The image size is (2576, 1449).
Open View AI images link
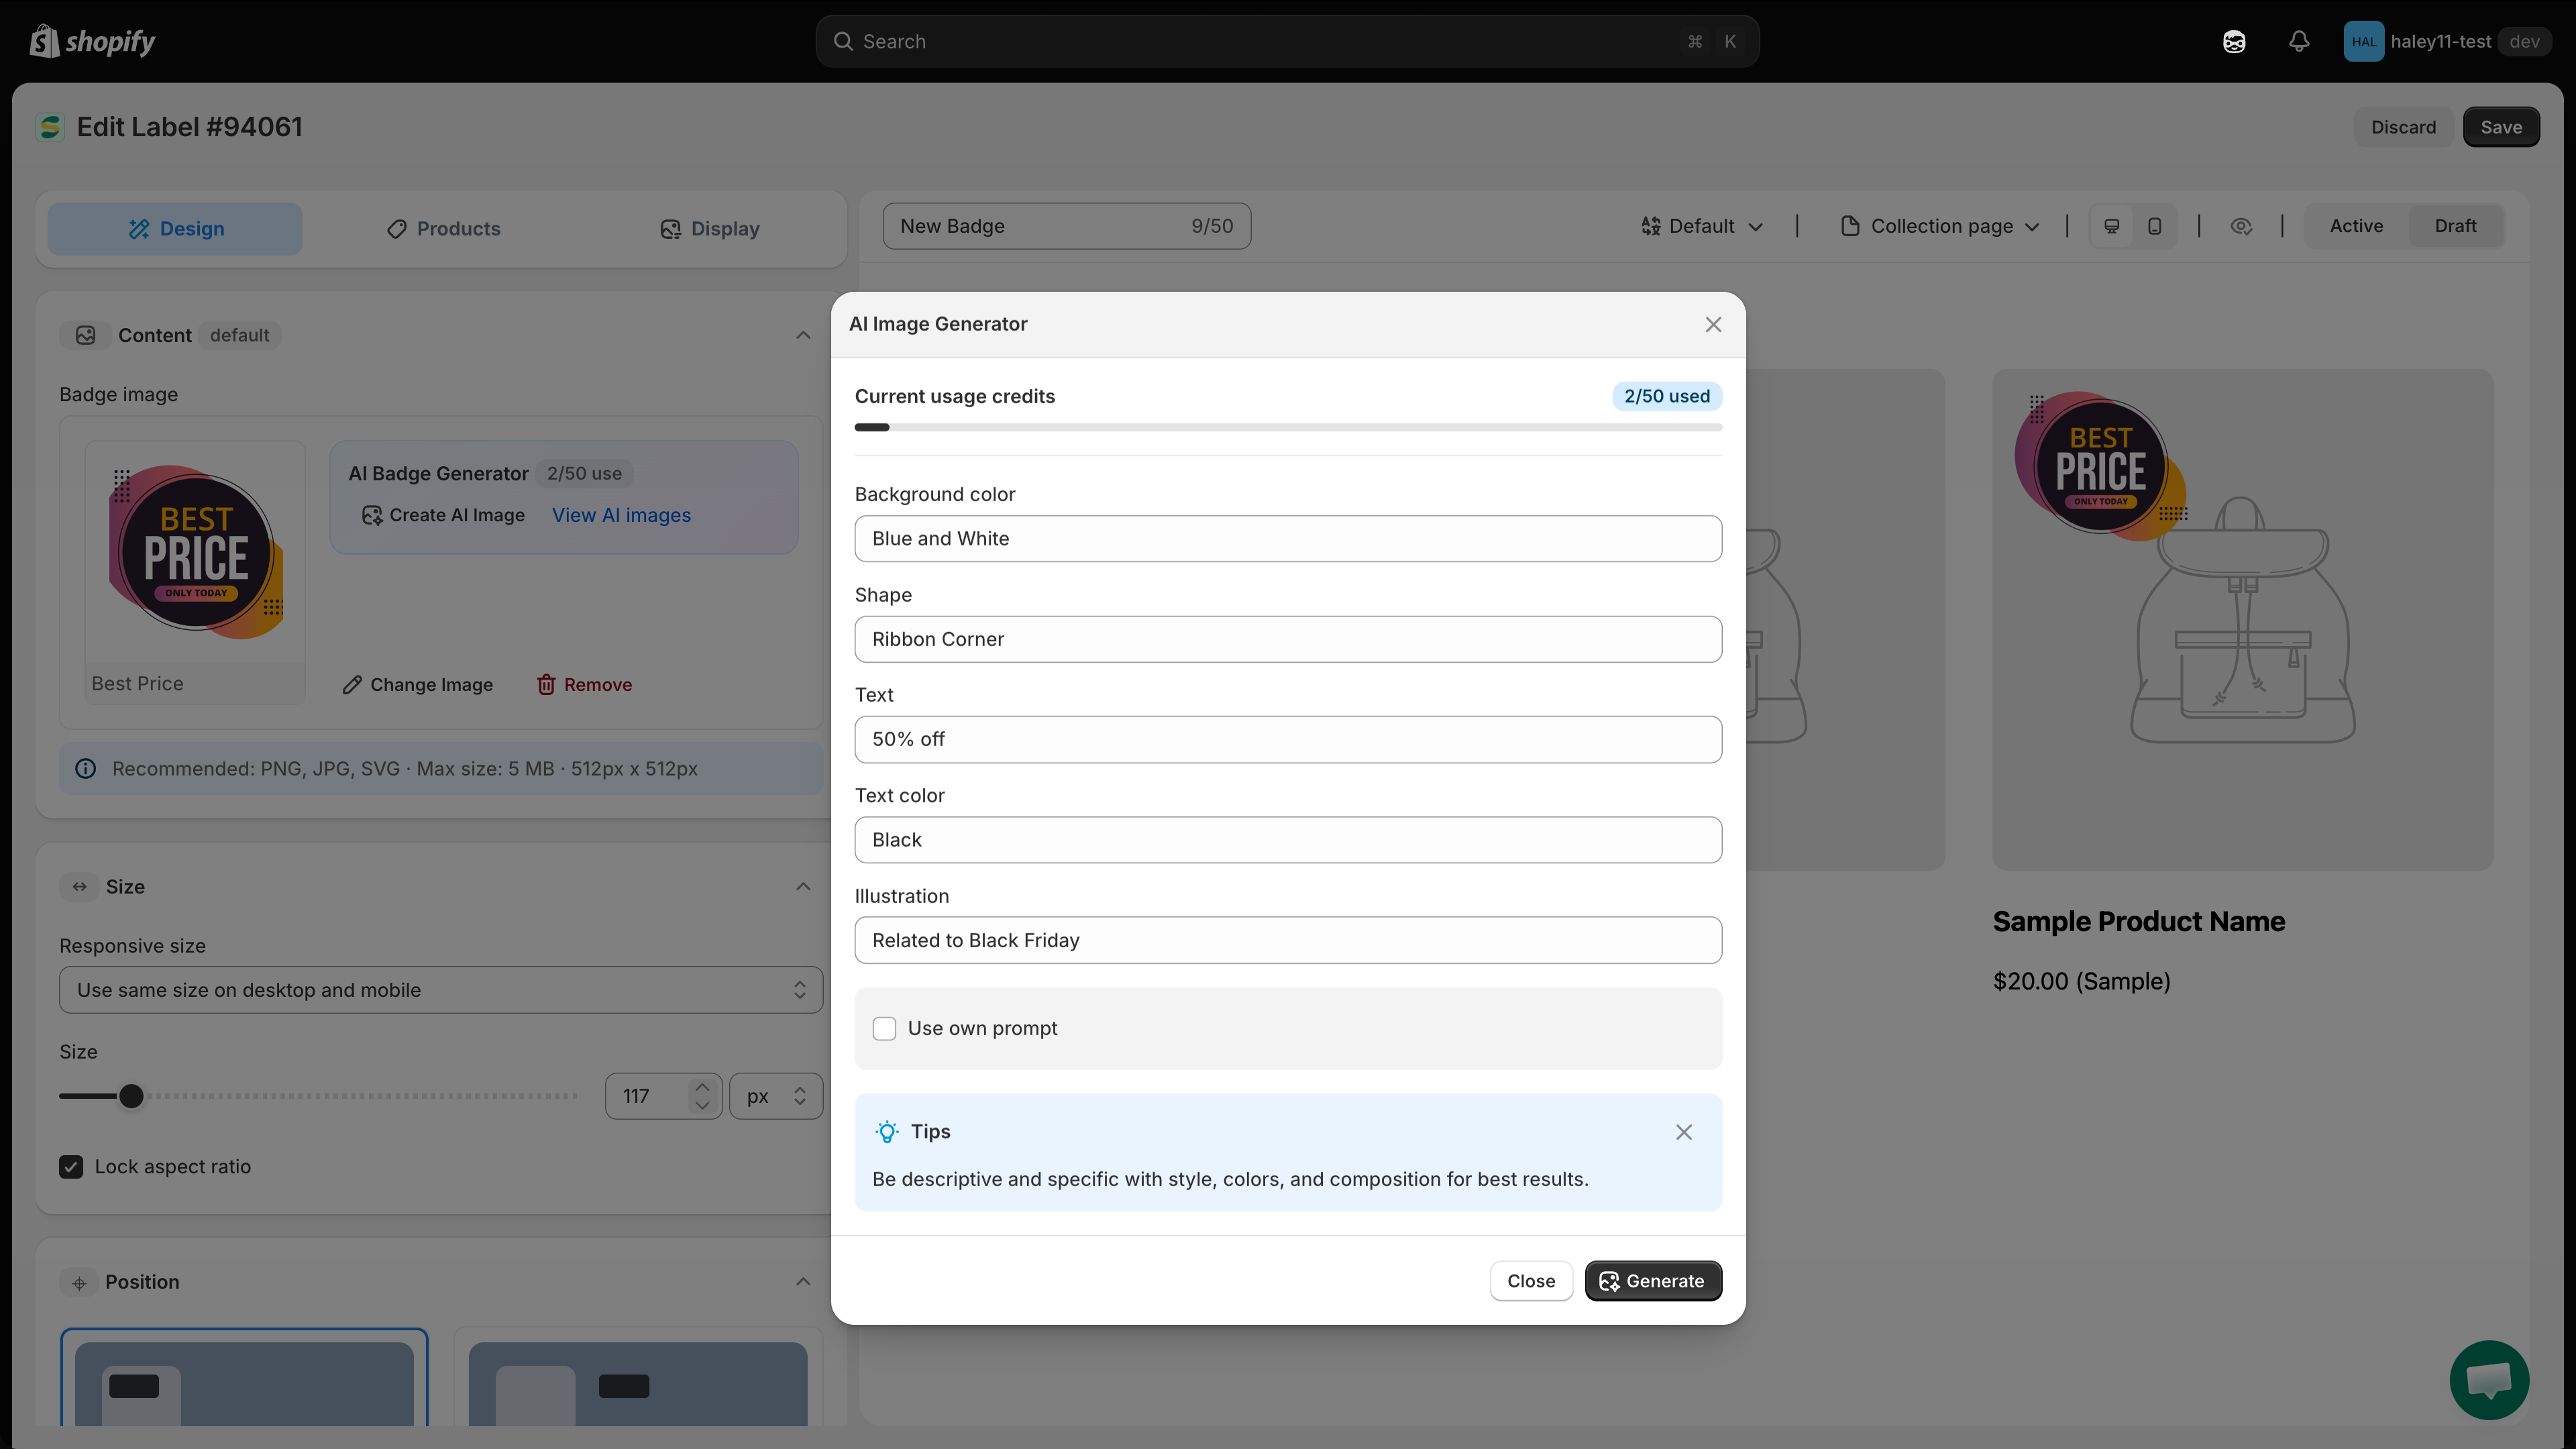click(621, 515)
